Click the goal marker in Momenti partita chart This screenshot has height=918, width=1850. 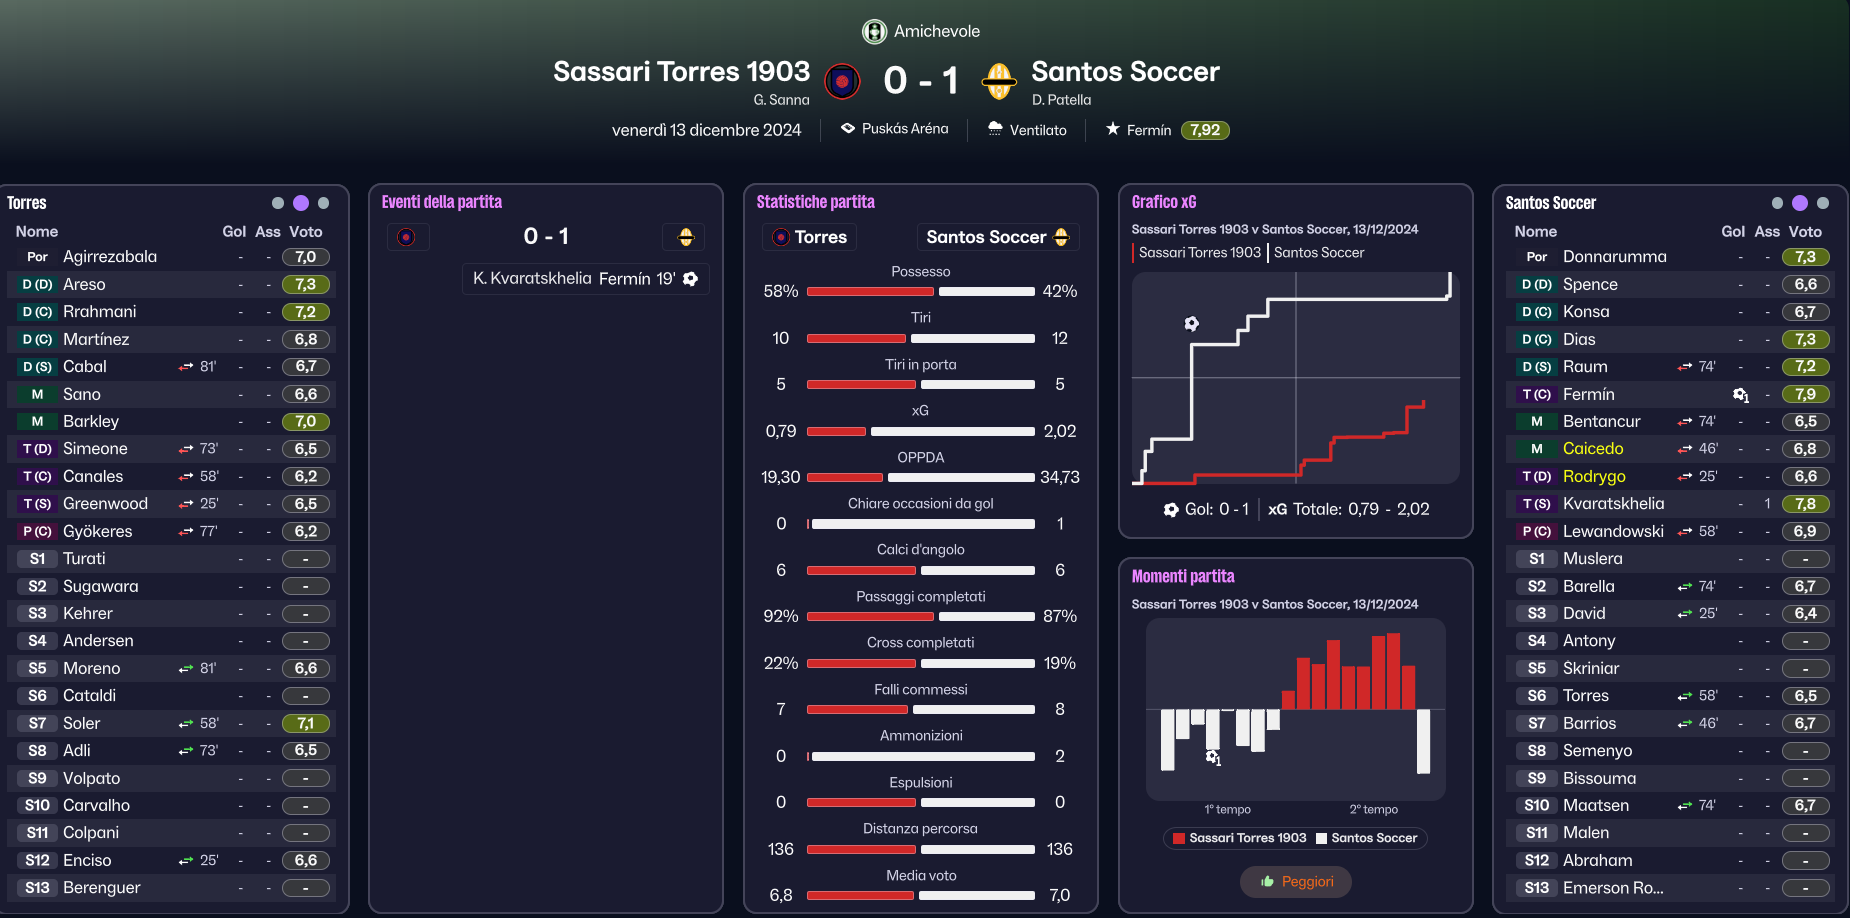pos(1213,757)
